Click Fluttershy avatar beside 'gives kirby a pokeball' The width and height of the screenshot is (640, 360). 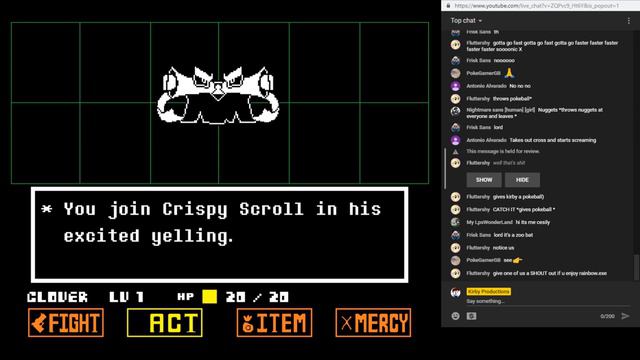click(456, 197)
